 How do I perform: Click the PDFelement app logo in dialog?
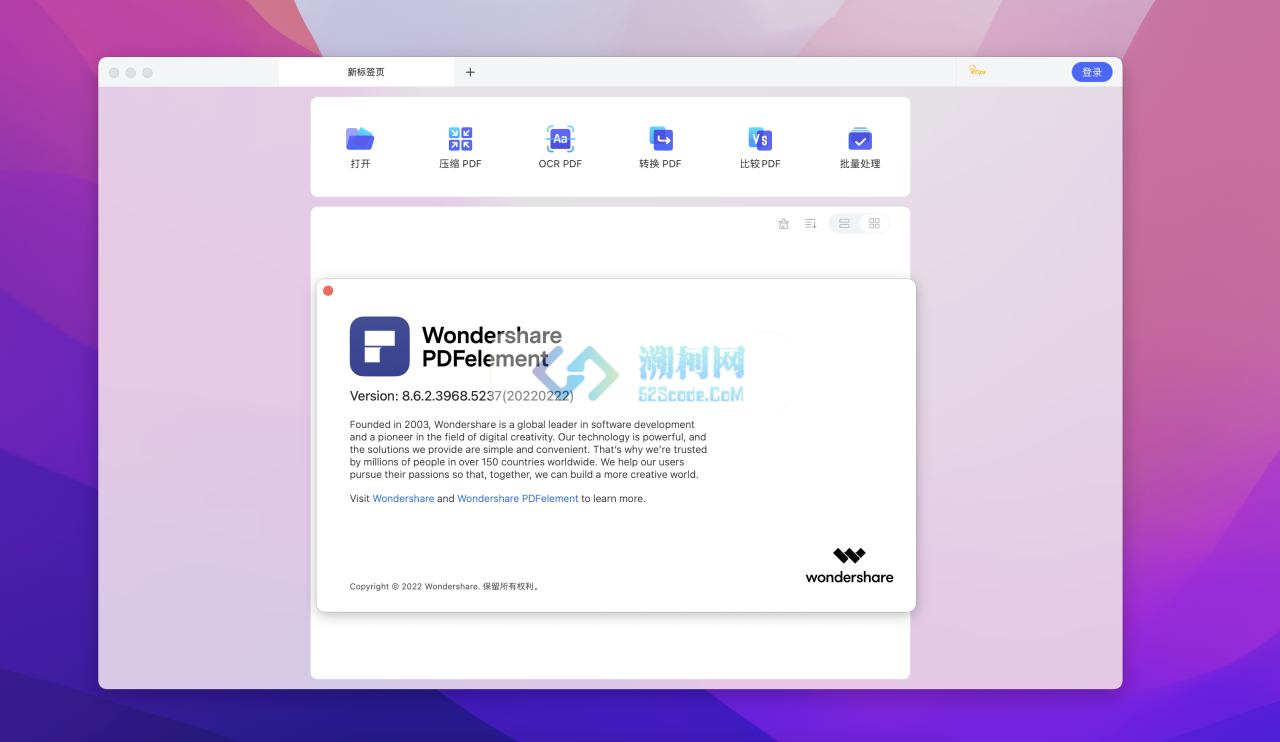click(380, 346)
